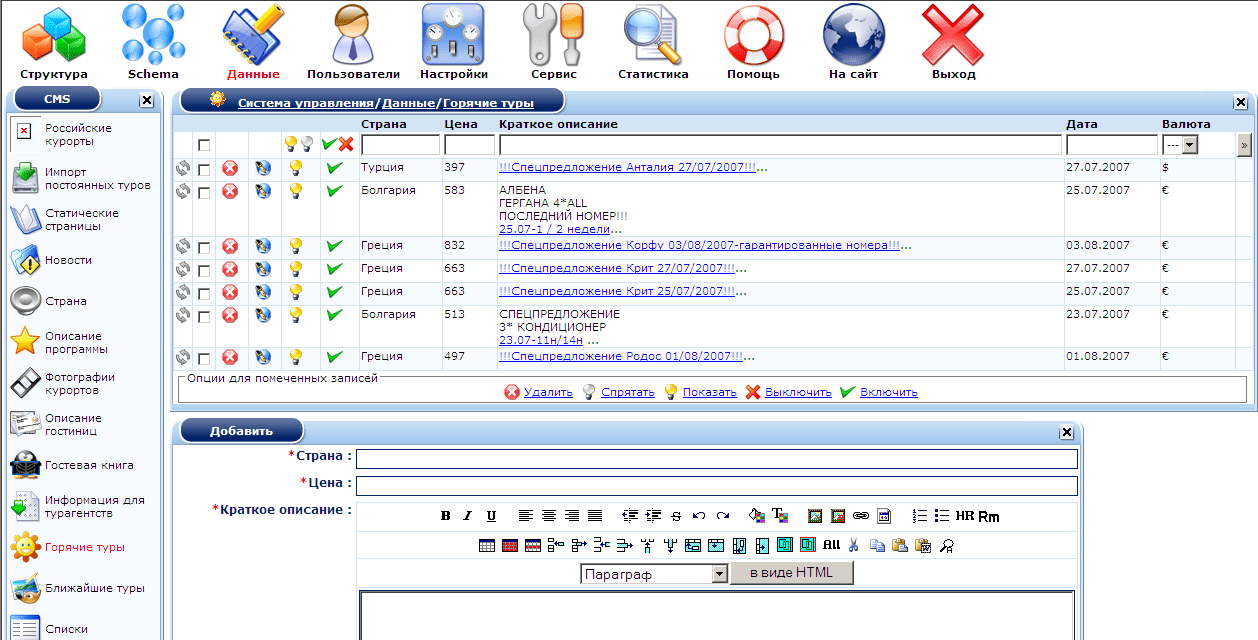This screenshot has width=1258, height=640.
Task: Select Новости in the left sidebar
Action: [x=67, y=260]
